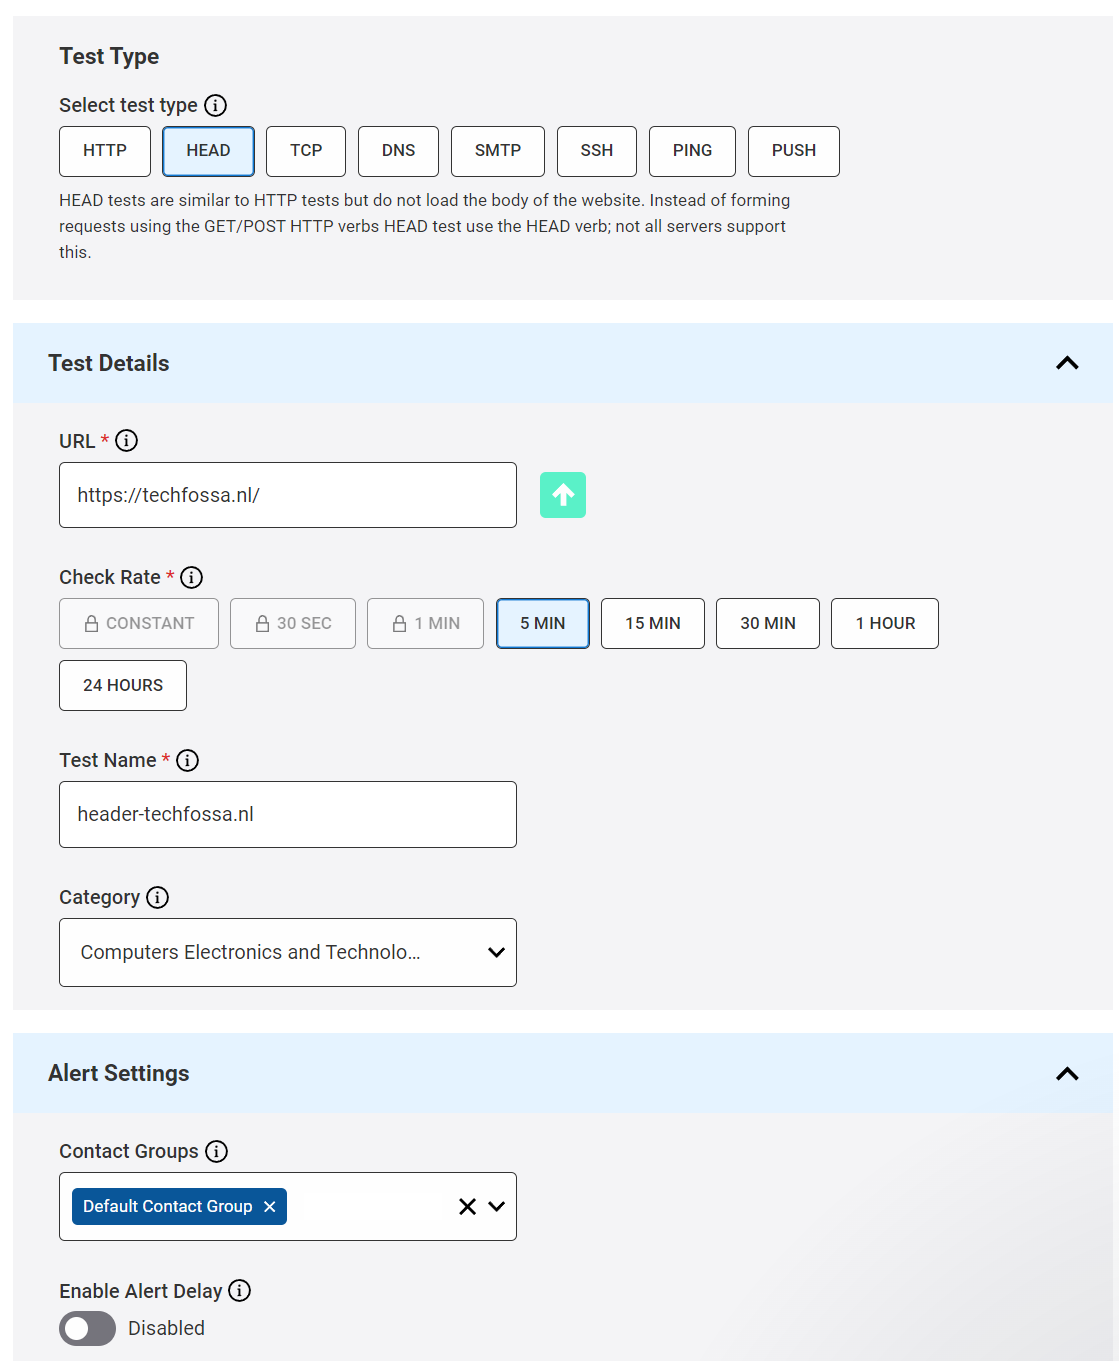Viewport: 1119px width, 1361px height.
Task: Click info icon beside Select test type
Action: pyautogui.click(x=215, y=105)
